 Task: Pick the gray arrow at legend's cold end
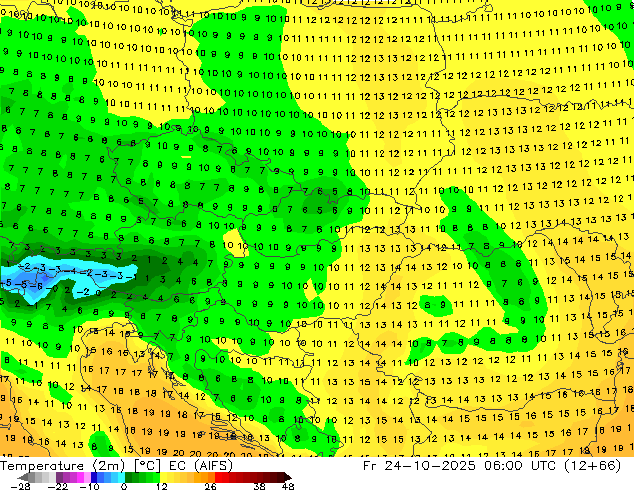(23, 477)
